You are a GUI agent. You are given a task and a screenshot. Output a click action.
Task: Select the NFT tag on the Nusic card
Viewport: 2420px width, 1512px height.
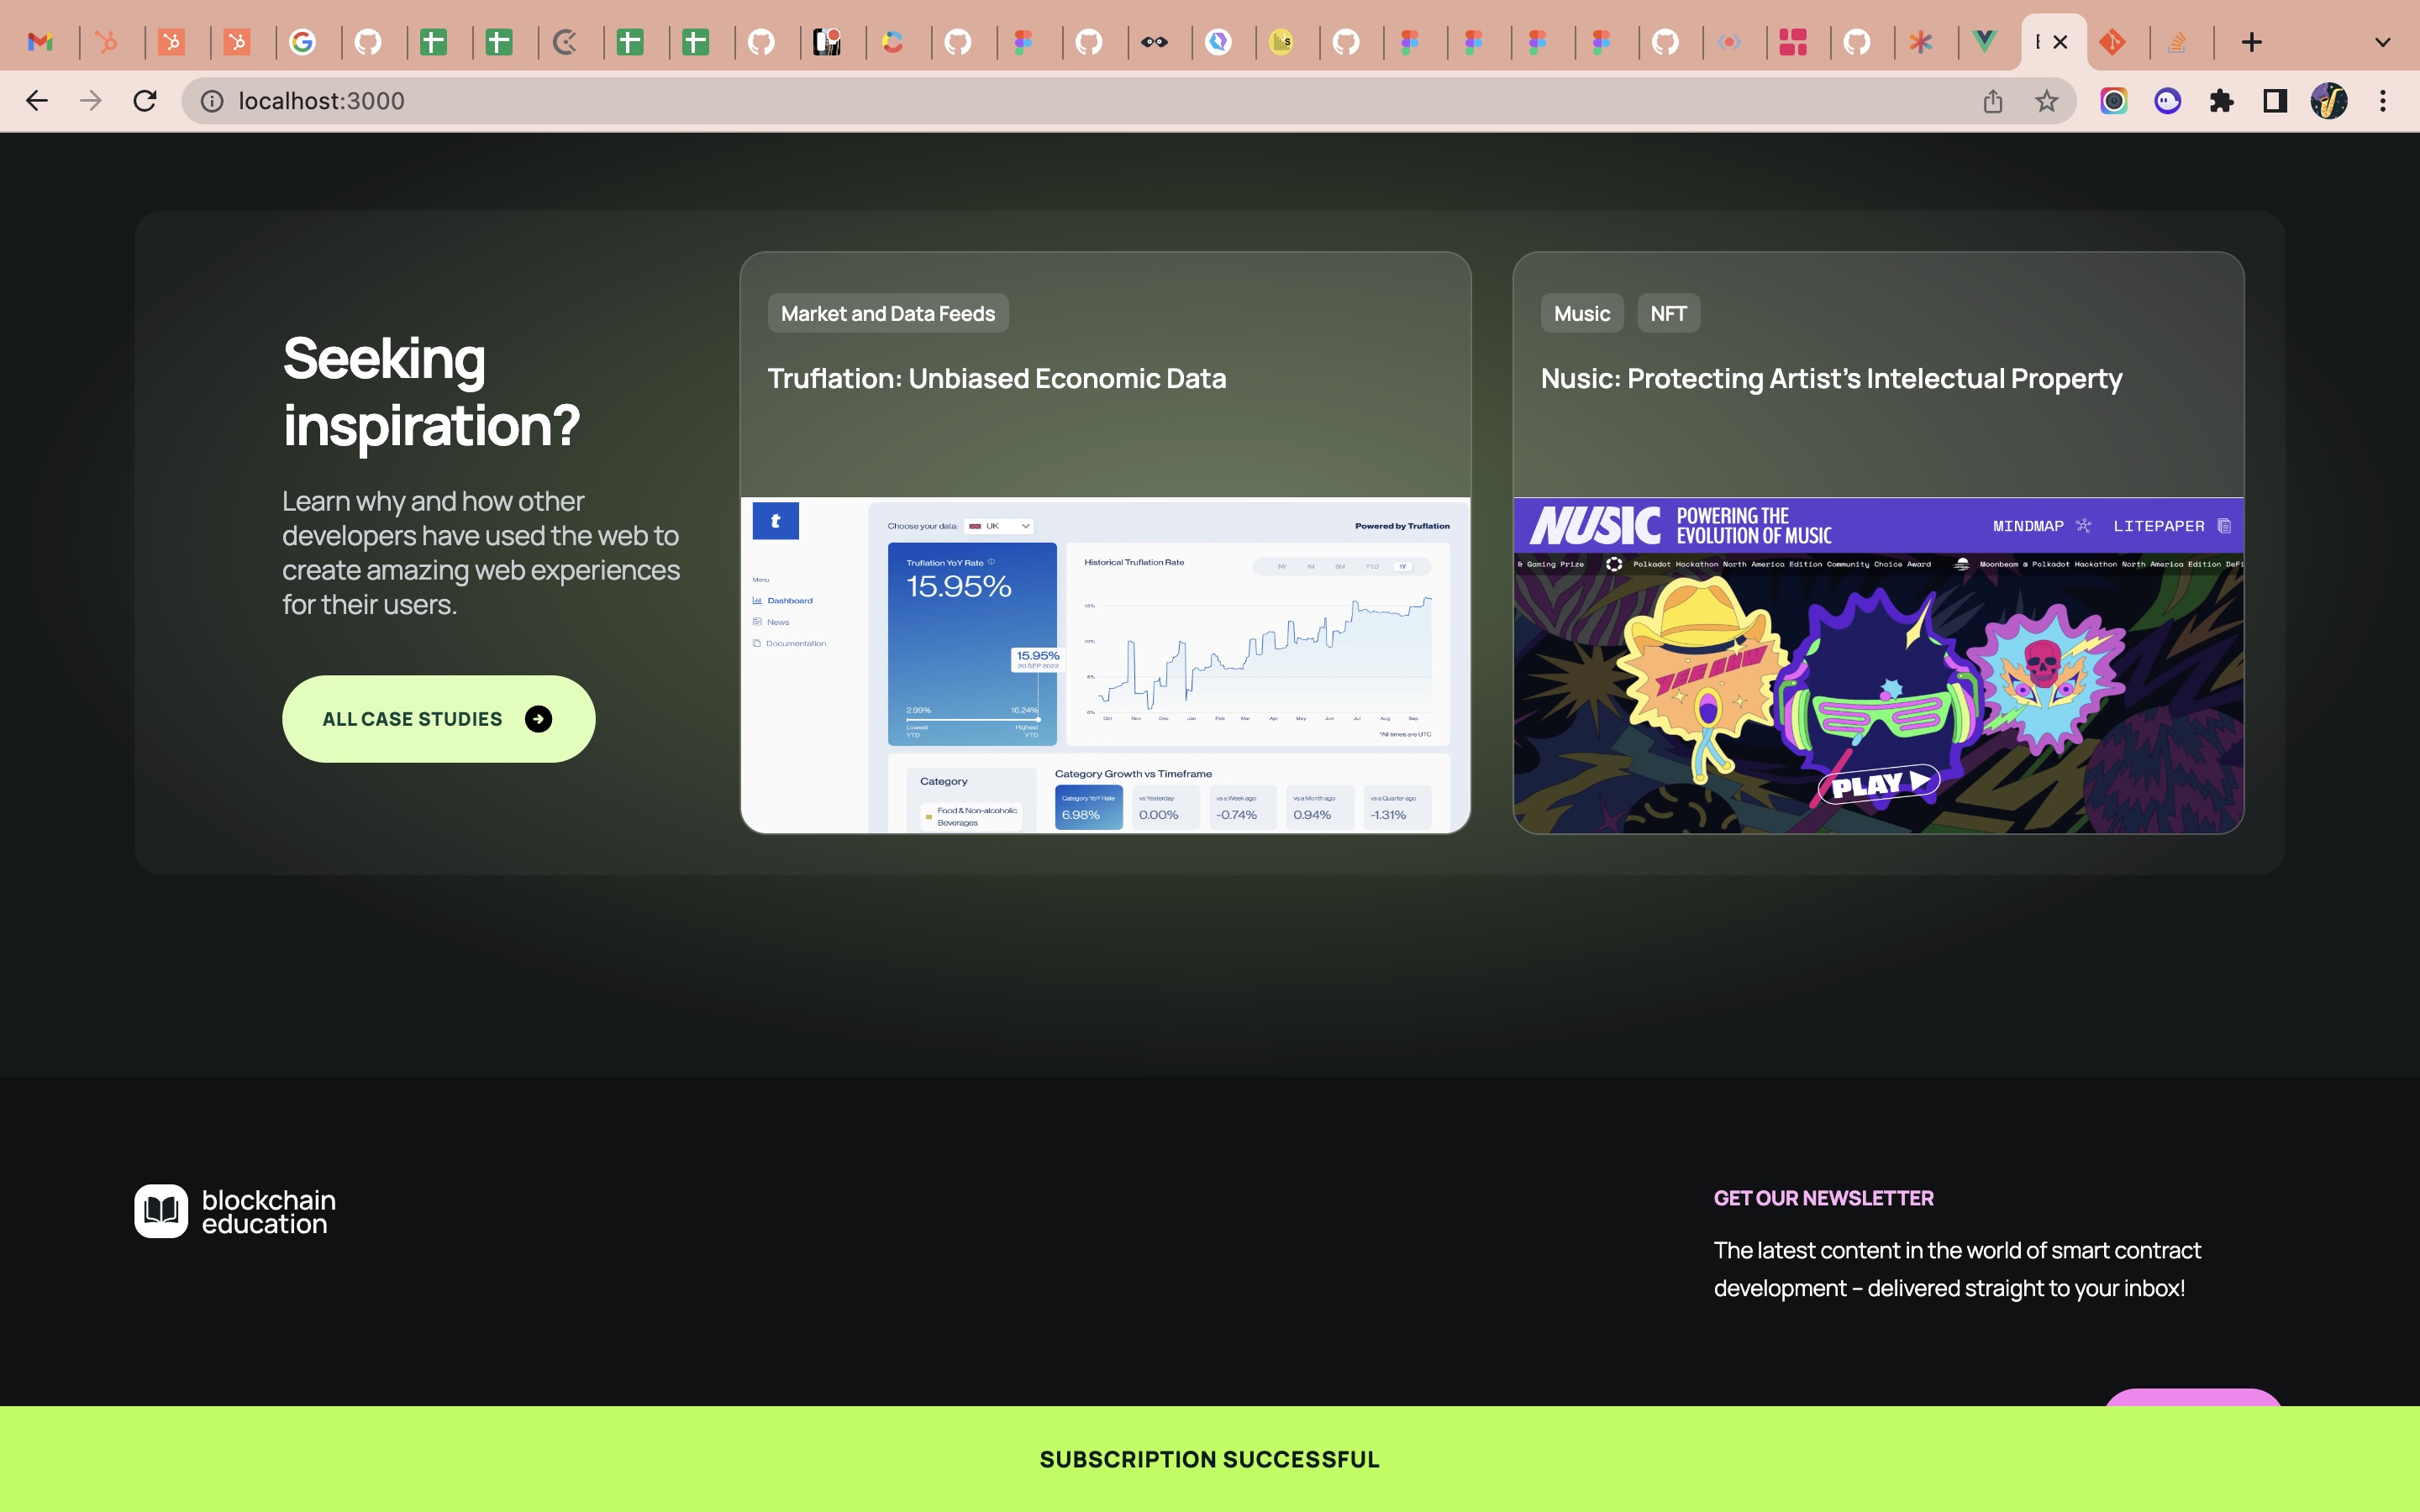(1668, 312)
